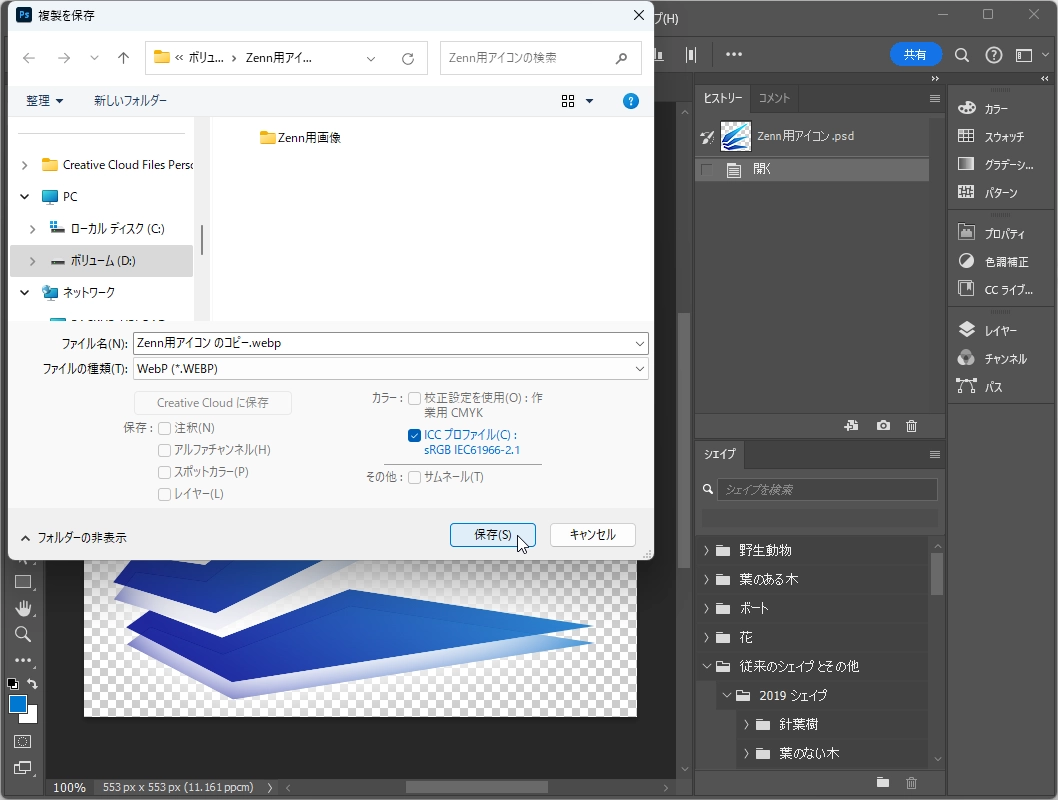
Task: Open the Shapes panel flyout menu
Action: [935, 455]
